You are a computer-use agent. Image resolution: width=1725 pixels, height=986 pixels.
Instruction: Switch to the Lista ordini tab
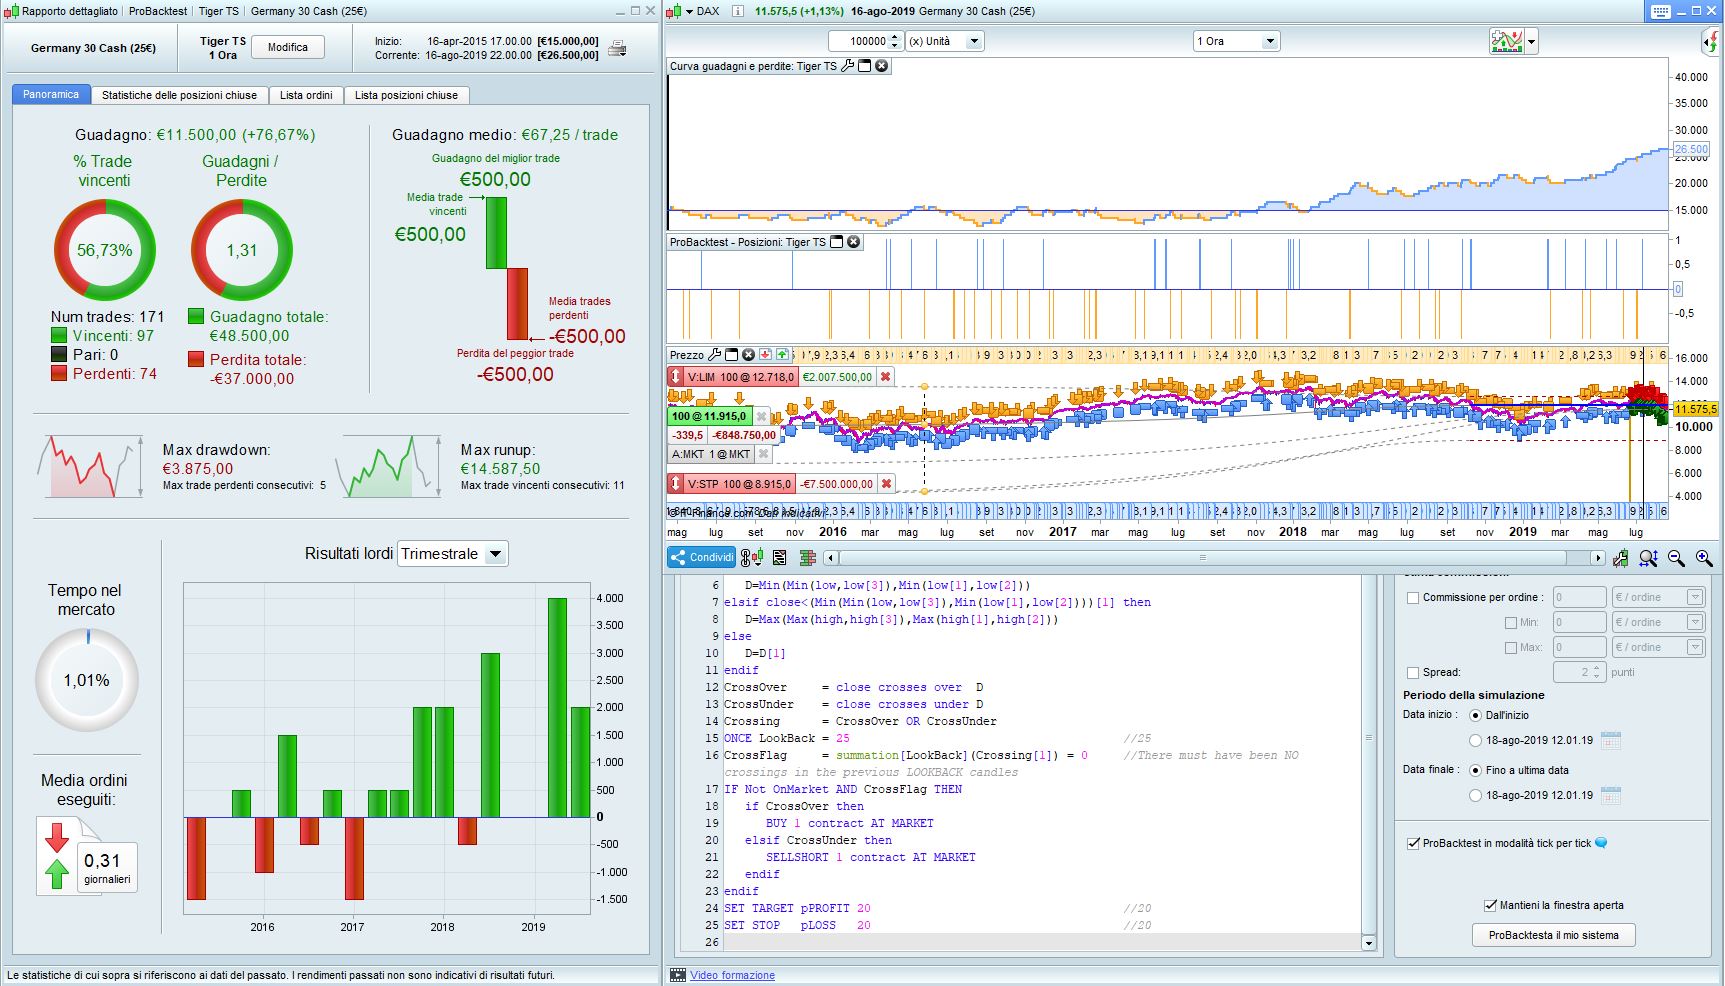pyautogui.click(x=306, y=95)
